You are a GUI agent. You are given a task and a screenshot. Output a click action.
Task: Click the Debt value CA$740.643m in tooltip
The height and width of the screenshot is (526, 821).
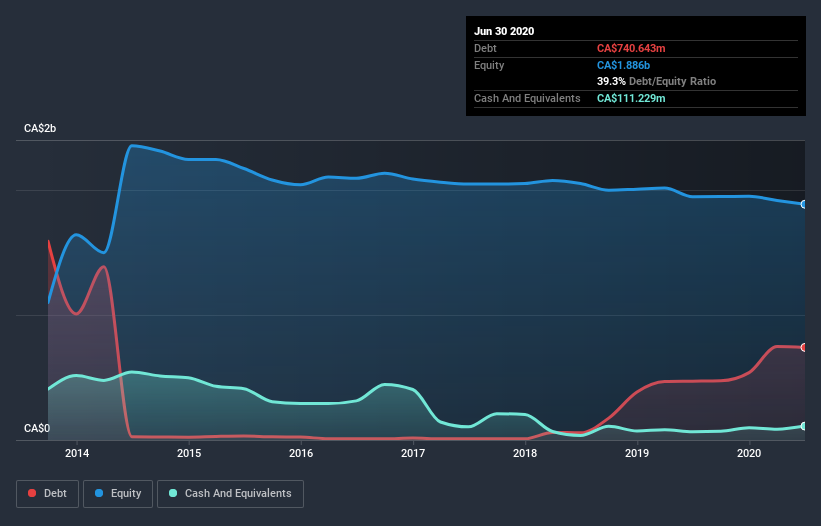pyautogui.click(x=631, y=48)
